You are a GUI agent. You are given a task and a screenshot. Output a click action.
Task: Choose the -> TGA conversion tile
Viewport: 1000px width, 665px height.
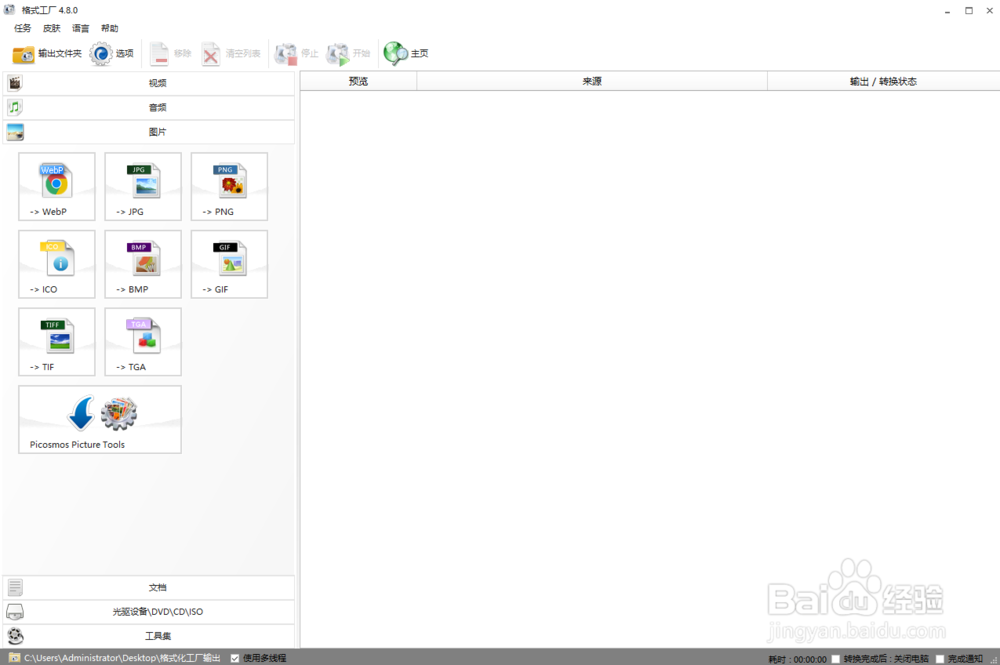143,342
